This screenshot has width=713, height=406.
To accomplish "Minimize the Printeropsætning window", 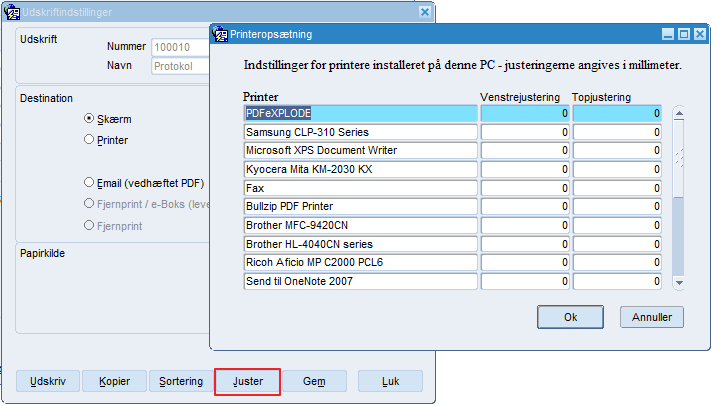I will pos(668,34).
